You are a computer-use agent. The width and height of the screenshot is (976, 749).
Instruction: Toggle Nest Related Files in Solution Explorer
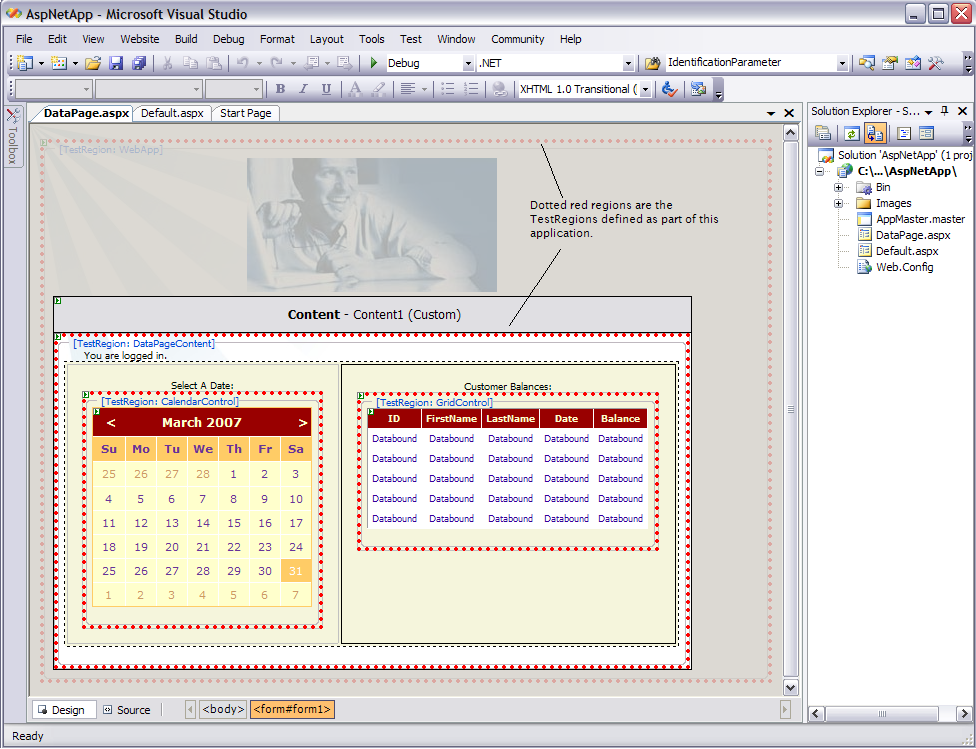click(x=875, y=133)
